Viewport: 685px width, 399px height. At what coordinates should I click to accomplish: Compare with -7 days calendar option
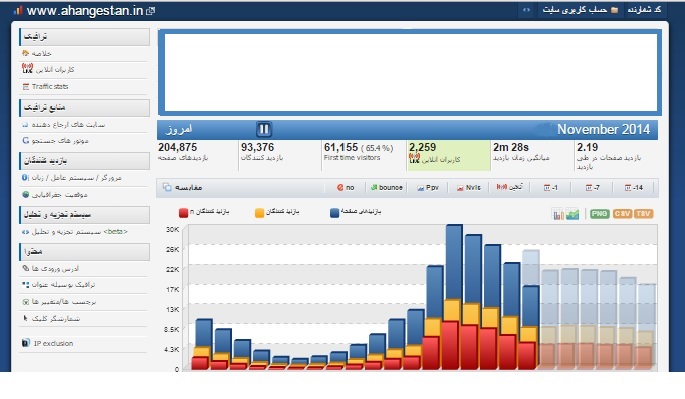pos(593,187)
